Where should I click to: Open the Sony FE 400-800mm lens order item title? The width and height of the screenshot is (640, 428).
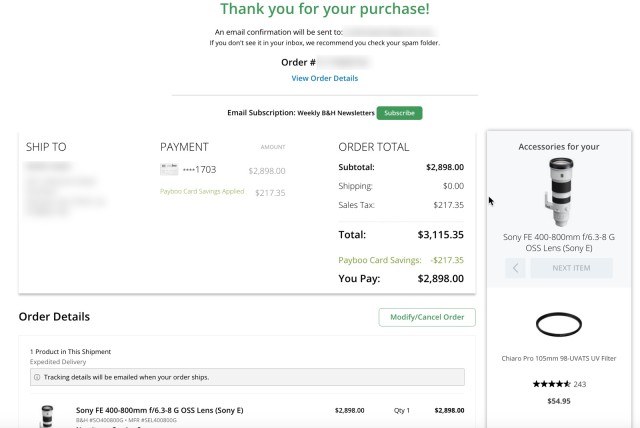(160, 410)
